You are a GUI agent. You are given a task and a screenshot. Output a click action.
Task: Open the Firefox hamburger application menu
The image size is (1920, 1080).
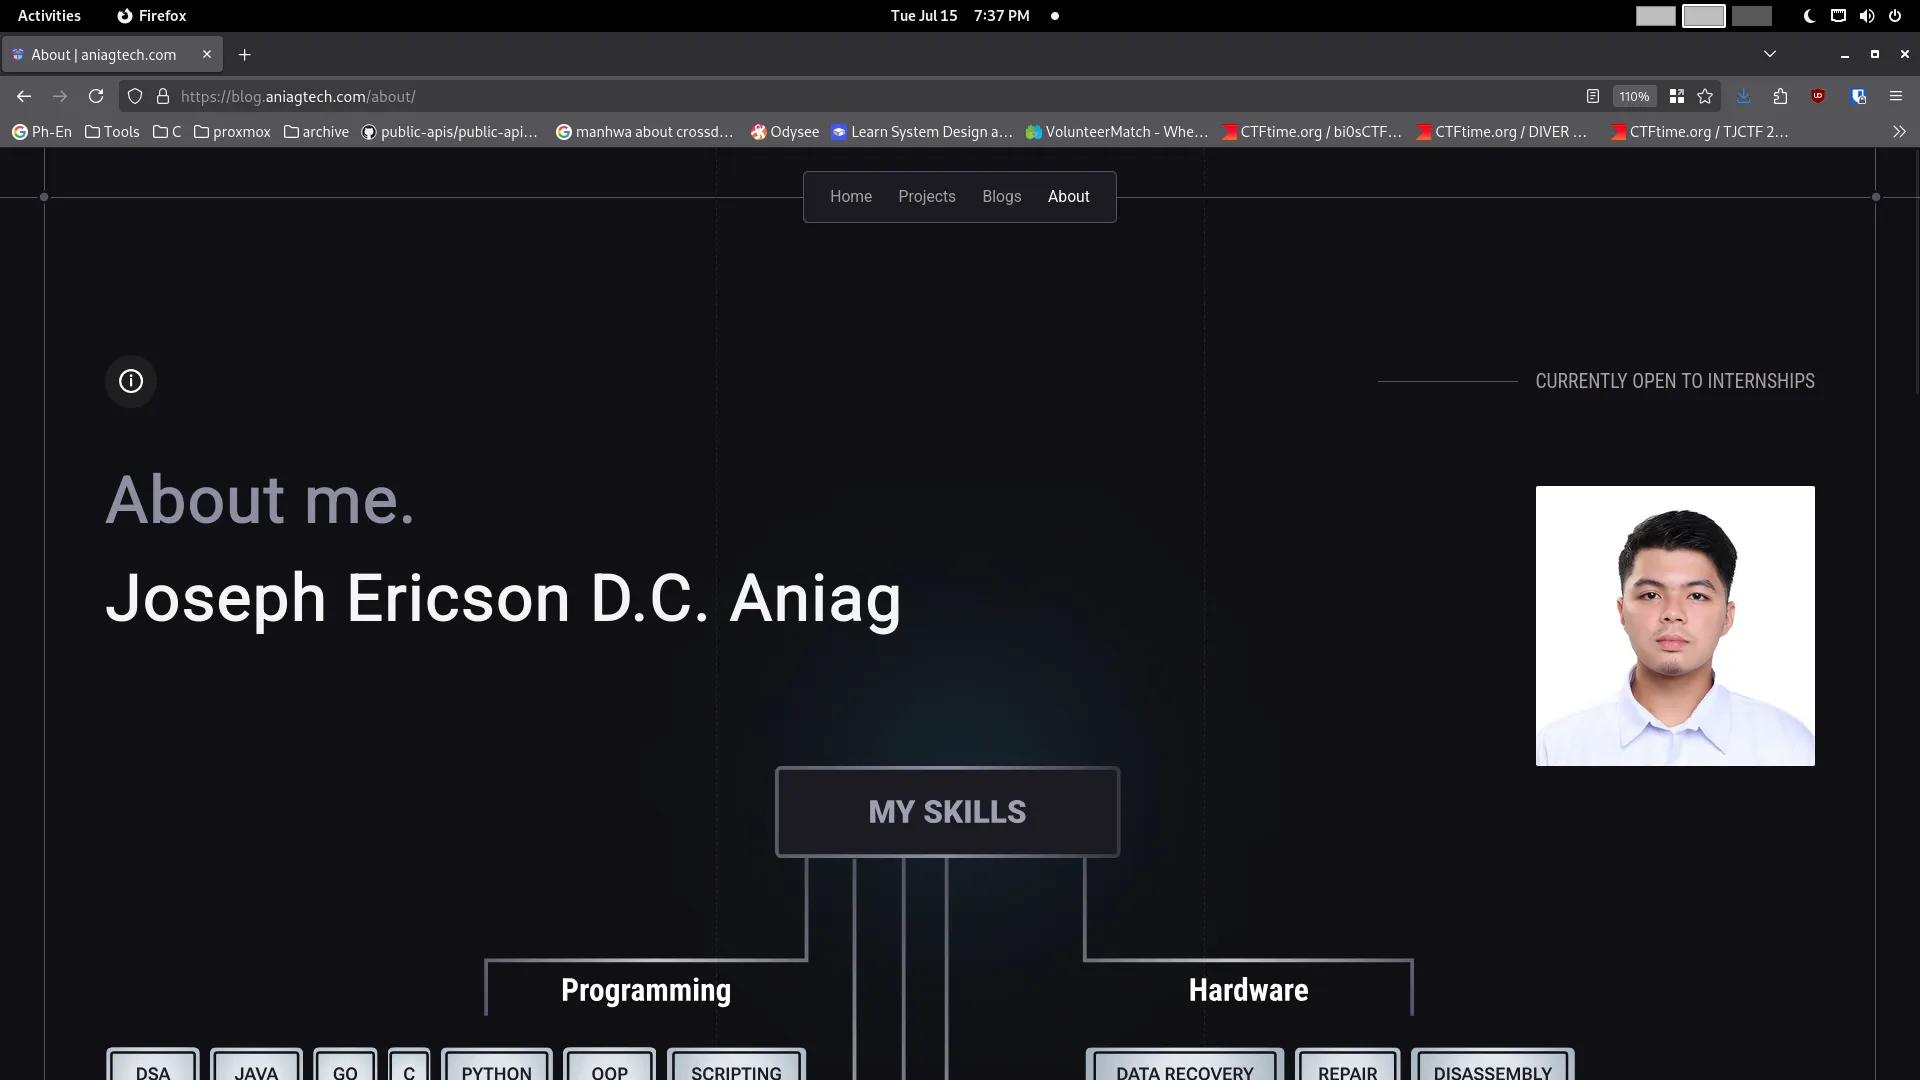tap(1896, 96)
